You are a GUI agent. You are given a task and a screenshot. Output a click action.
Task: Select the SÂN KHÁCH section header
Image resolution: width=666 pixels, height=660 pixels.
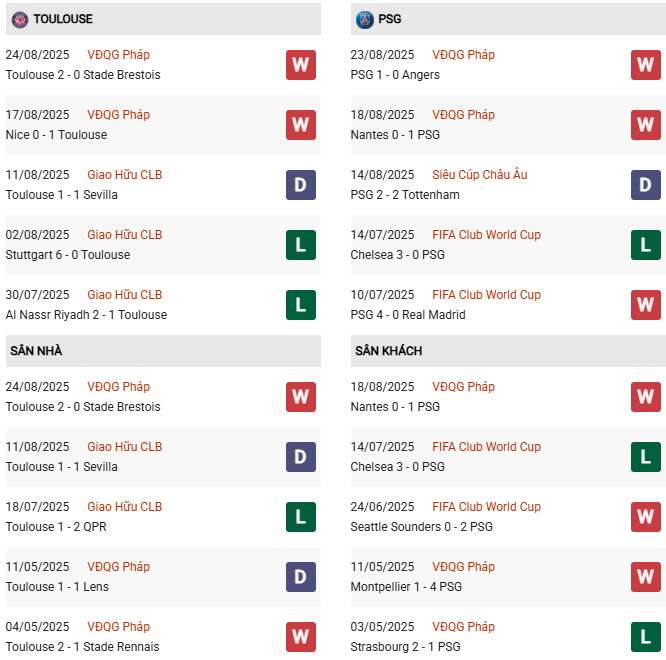click(388, 351)
